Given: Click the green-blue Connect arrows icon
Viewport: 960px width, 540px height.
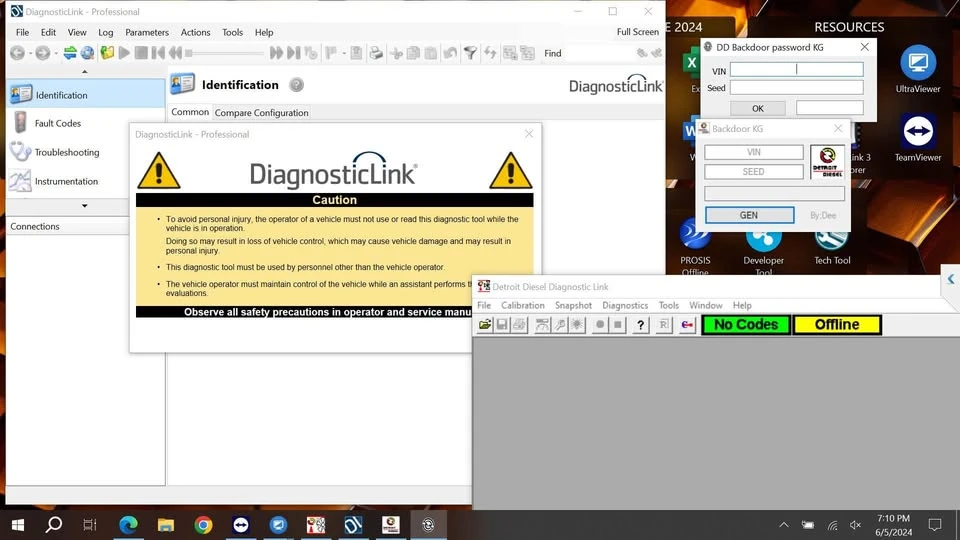Looking at the screenshot, I should click(x=70, y=53).
